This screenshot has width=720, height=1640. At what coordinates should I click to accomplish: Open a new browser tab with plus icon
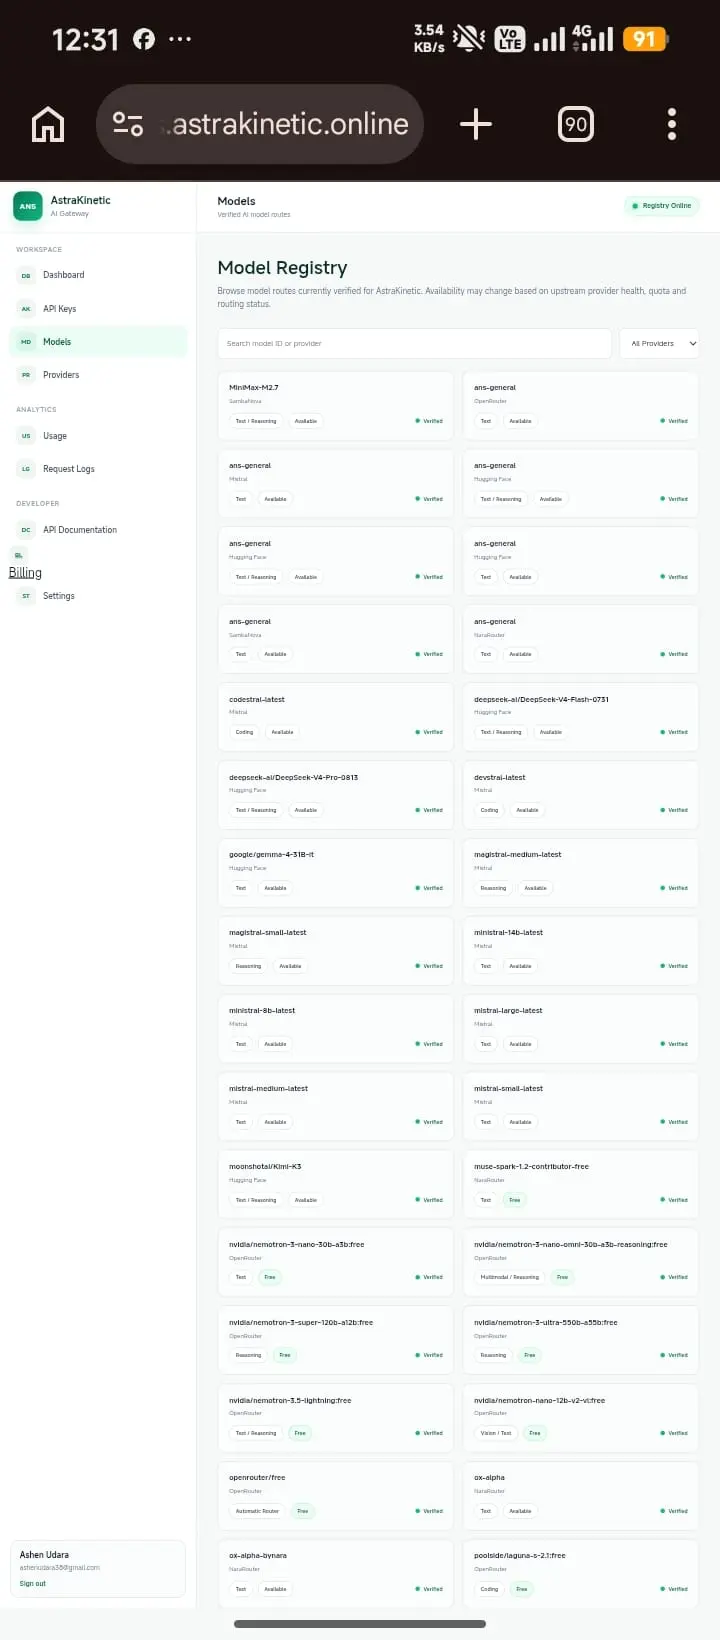click(476, 124)
